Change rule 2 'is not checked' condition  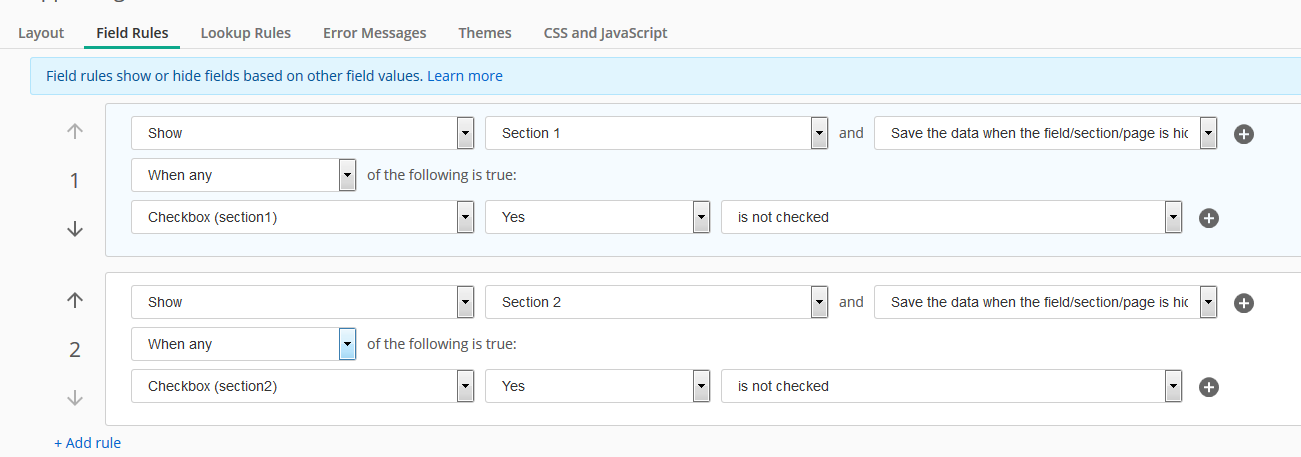point(952,386)
